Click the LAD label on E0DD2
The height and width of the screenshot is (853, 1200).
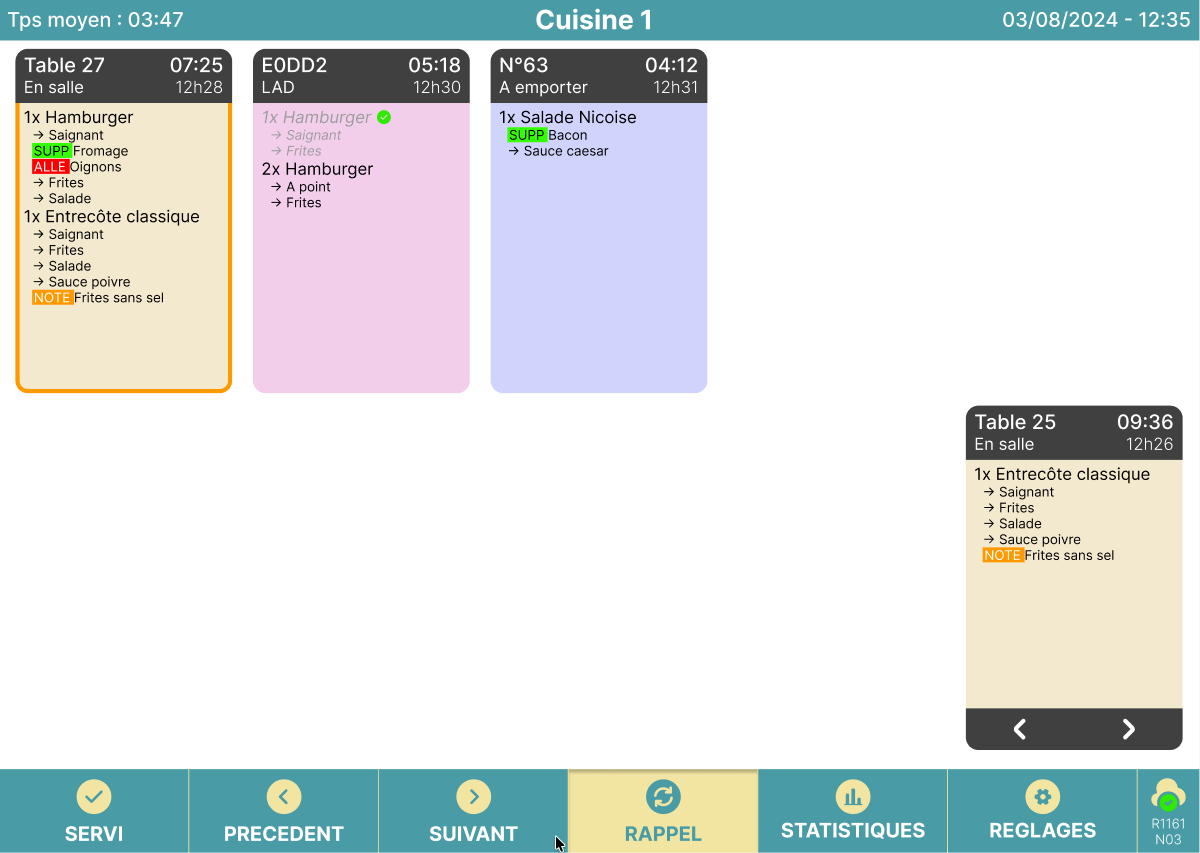(x=278, y=88)
